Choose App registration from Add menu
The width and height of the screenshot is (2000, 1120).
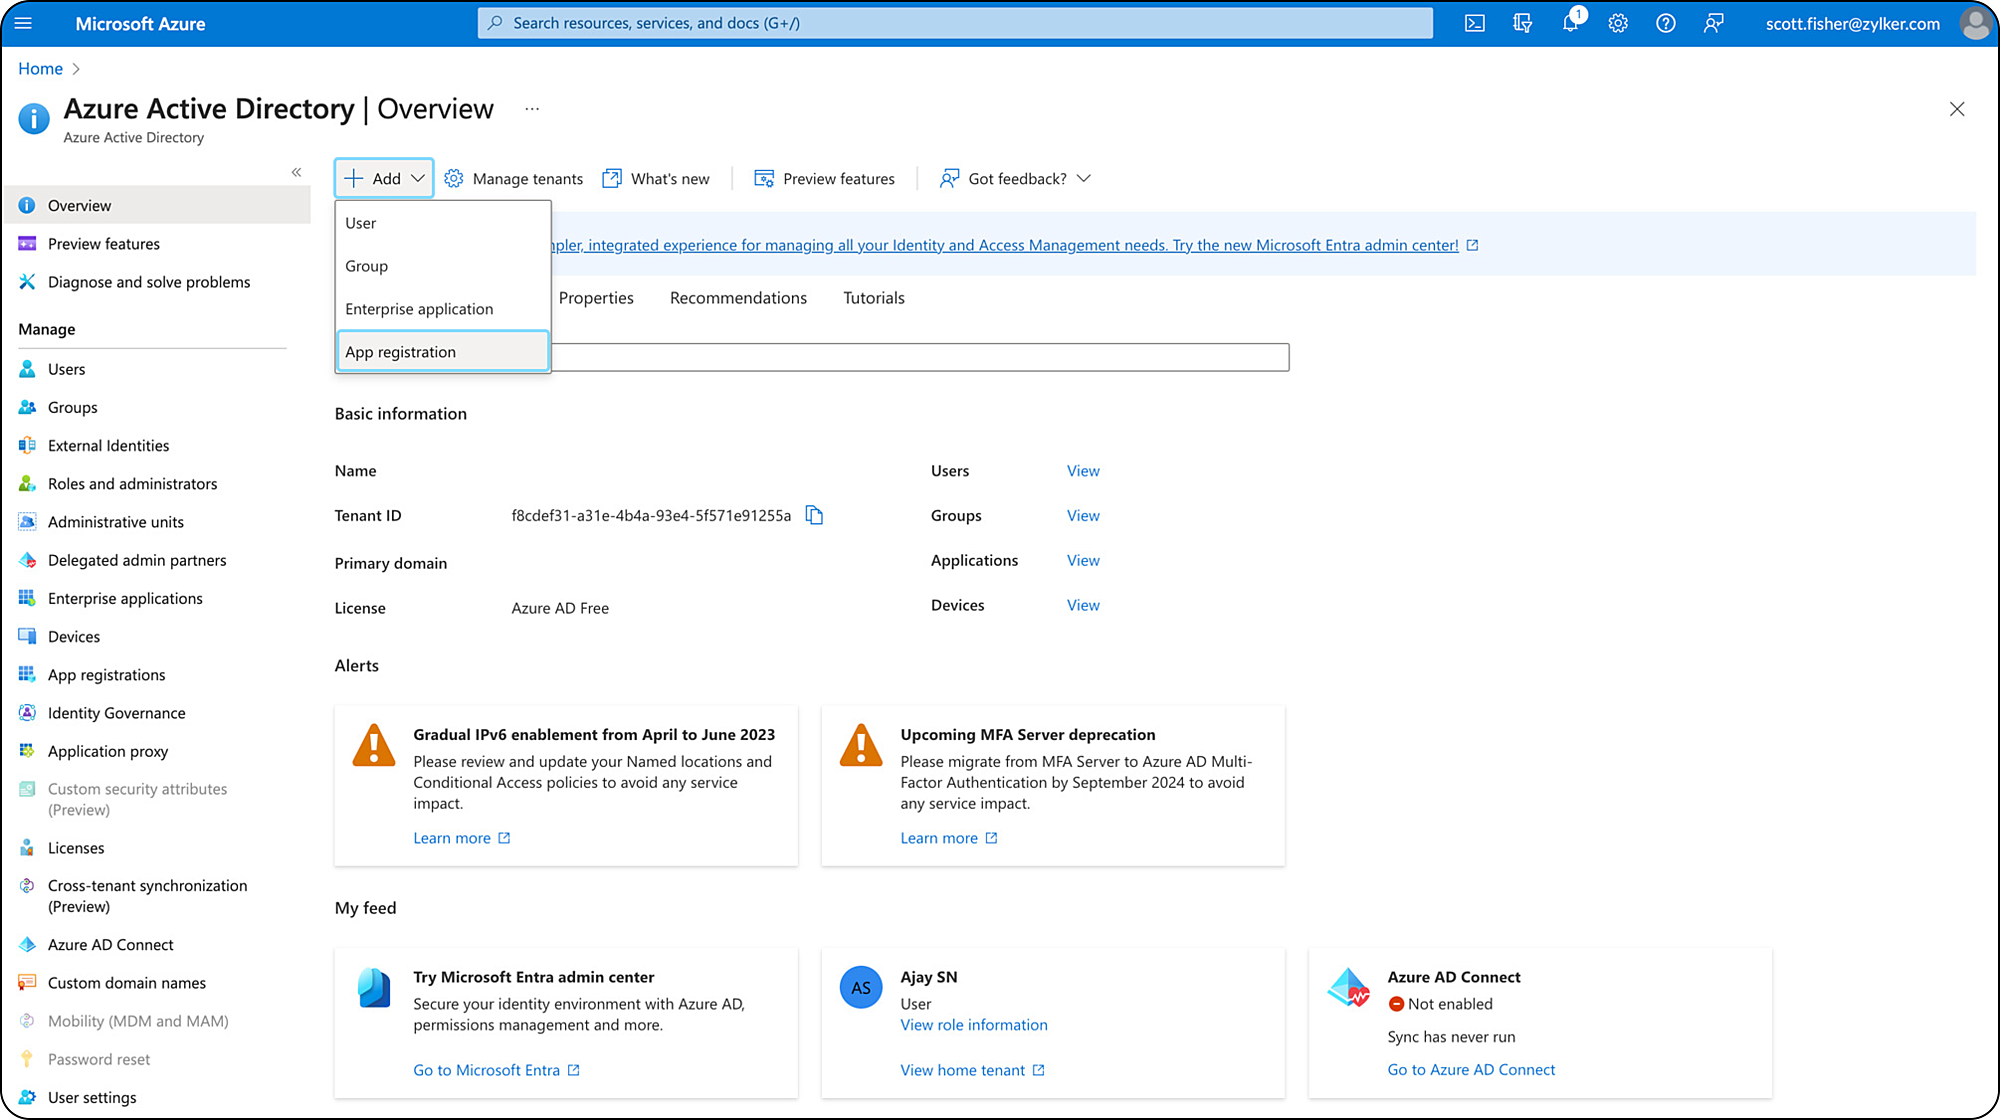coord(443,351)
